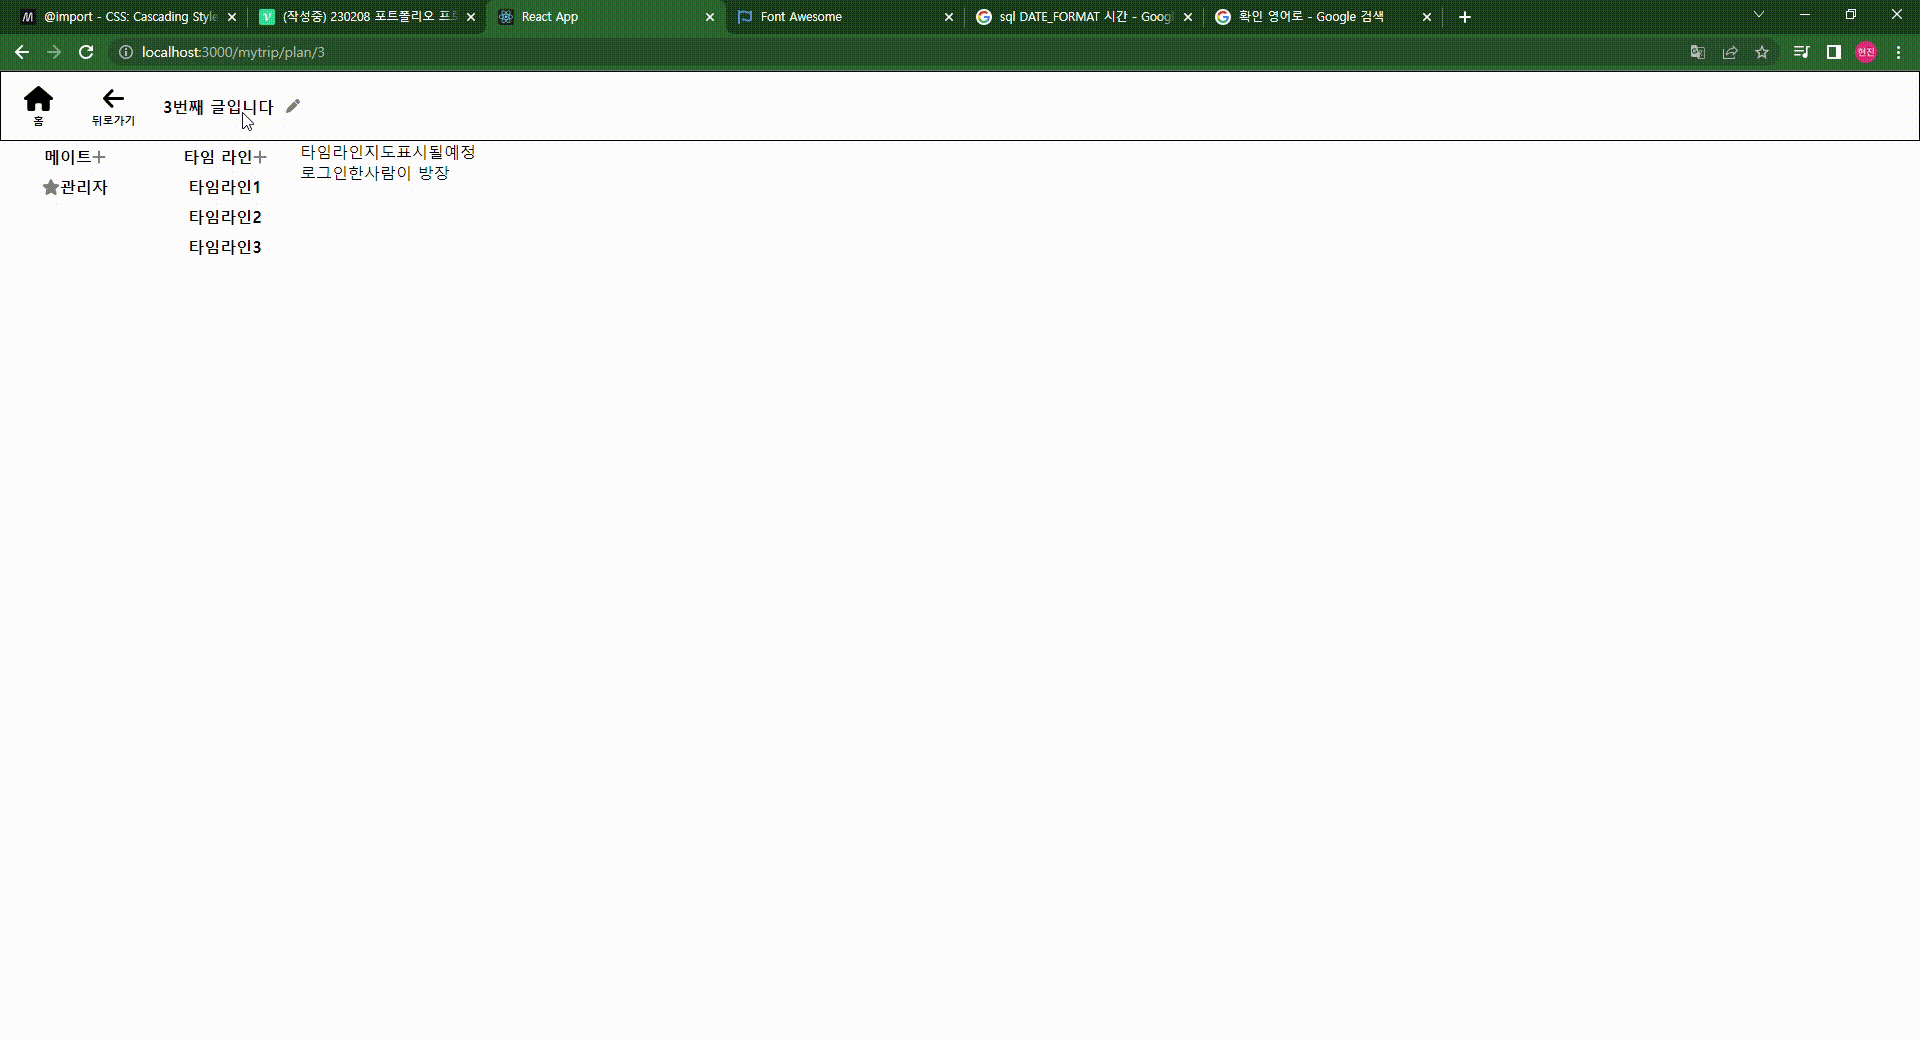This screenshot has height=1040, width=1920.
Task: Close the React App tab
Action: (x=710, y=17)
